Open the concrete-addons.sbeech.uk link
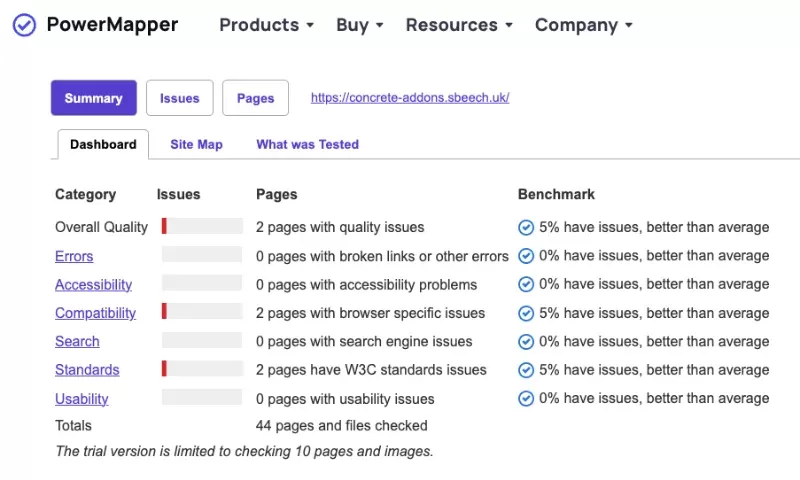Viewport: 800px width, 480px height. click(x=410, y=98)
